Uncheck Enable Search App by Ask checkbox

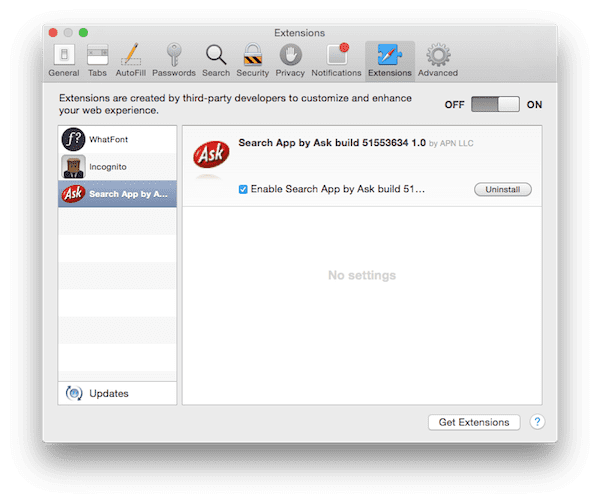tap(244, 189)
